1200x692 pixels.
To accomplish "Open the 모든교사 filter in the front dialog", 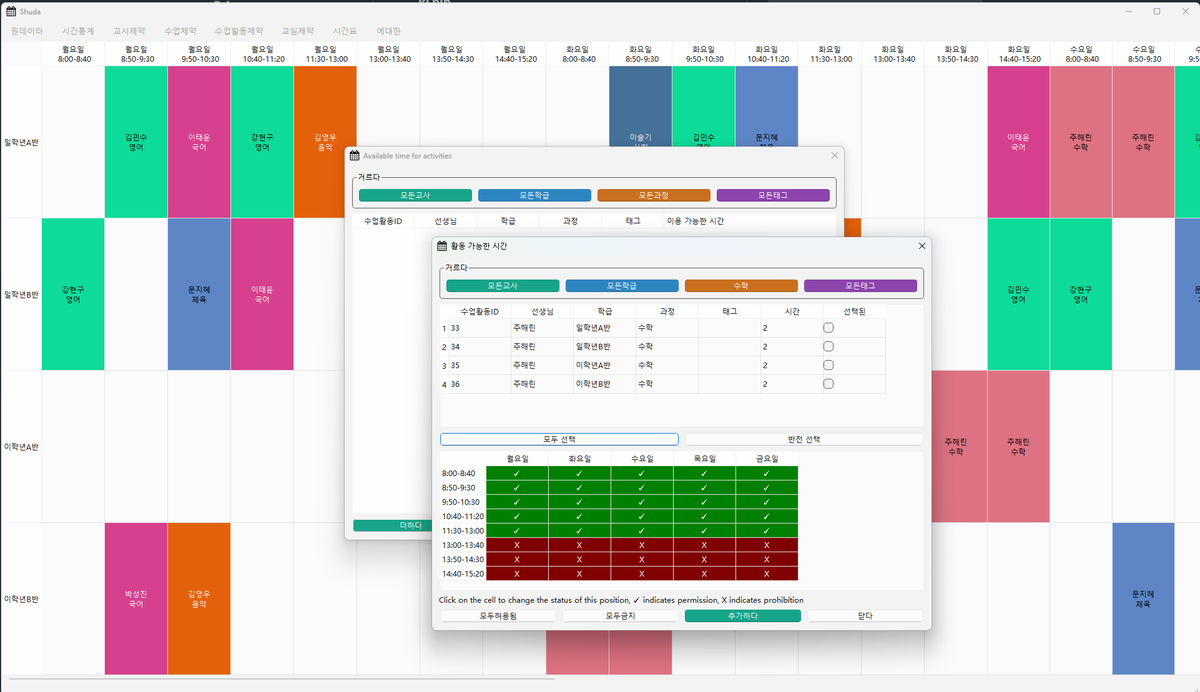I will (x=503, y=286).
